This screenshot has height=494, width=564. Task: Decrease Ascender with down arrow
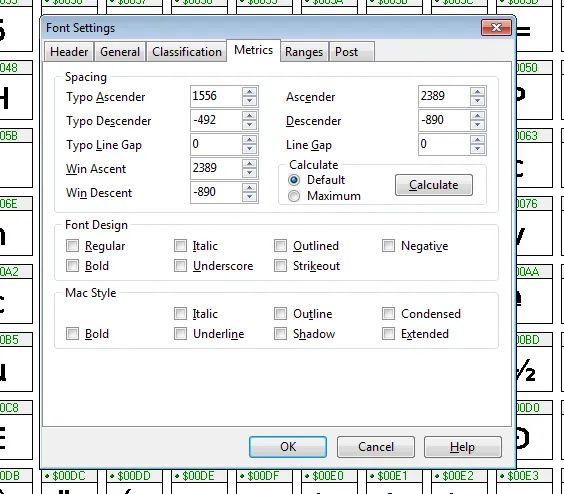pos(477,101)
